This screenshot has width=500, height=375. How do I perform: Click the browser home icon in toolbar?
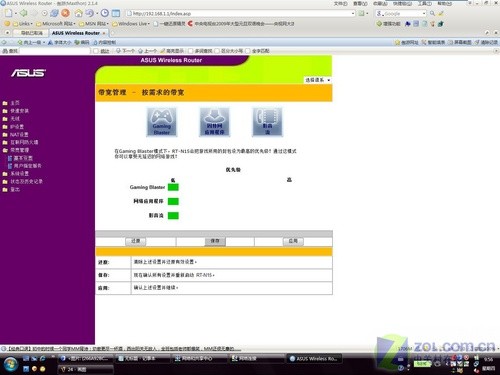point(78,13)
